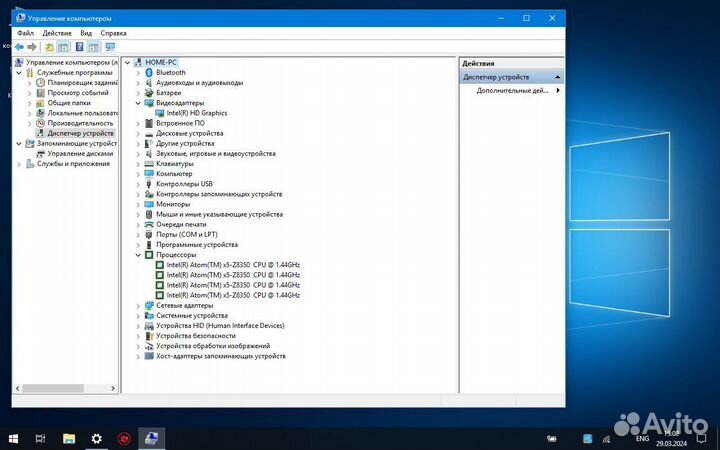The height and width of the screenshot is (450, 720).
Task: Open the Действие menu
Action: (55, 33)
